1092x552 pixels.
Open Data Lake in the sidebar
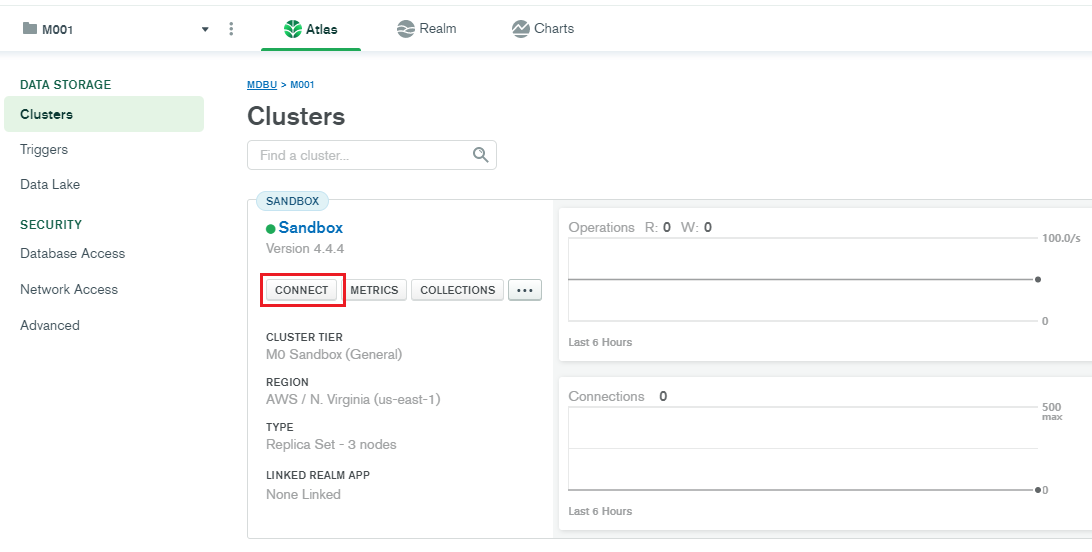(50, 184)
